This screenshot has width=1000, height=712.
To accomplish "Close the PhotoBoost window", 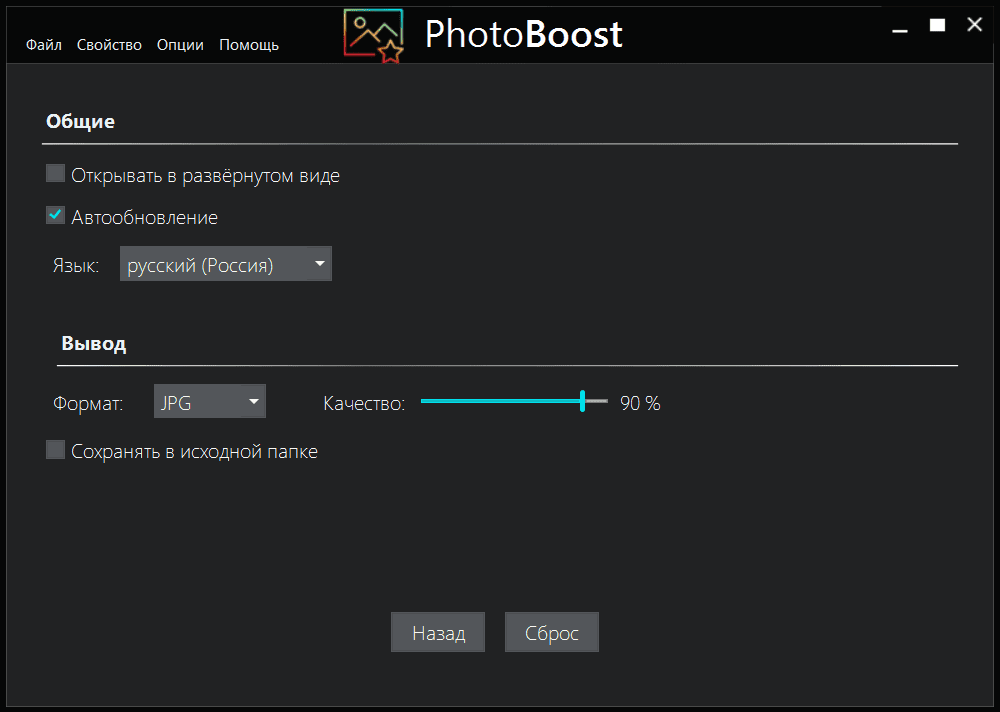I will (974, 25).
